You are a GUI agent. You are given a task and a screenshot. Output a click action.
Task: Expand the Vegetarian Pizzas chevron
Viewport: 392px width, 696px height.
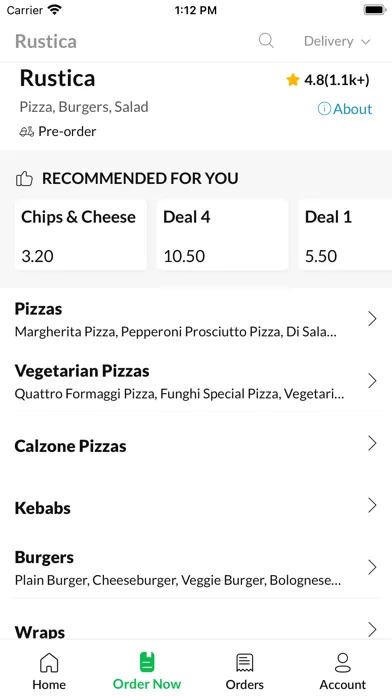click(x=372, y=381)
